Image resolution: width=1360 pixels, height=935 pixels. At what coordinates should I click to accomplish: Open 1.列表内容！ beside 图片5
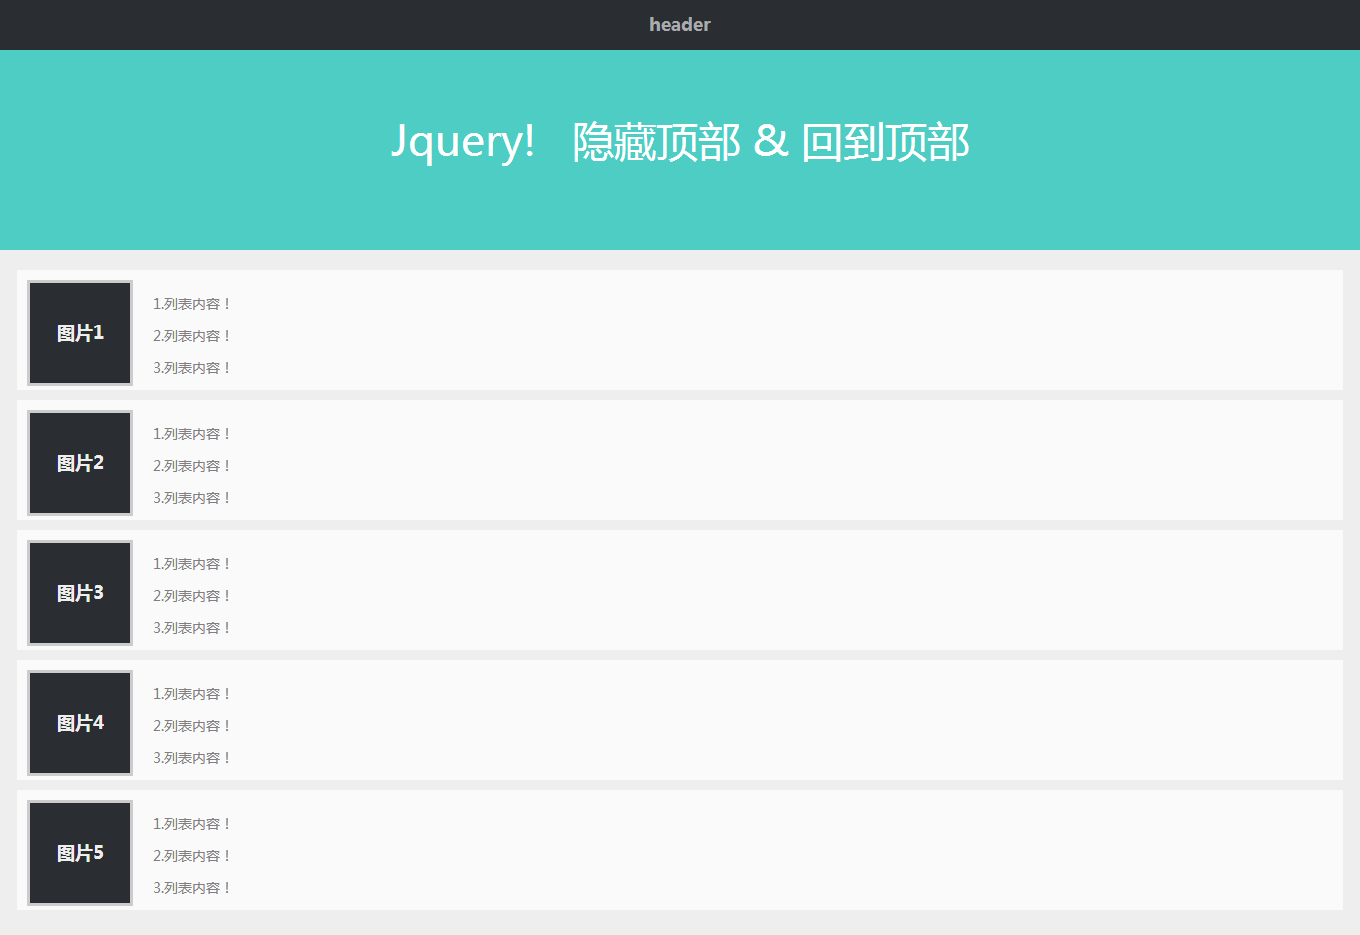tap(192, 824)
